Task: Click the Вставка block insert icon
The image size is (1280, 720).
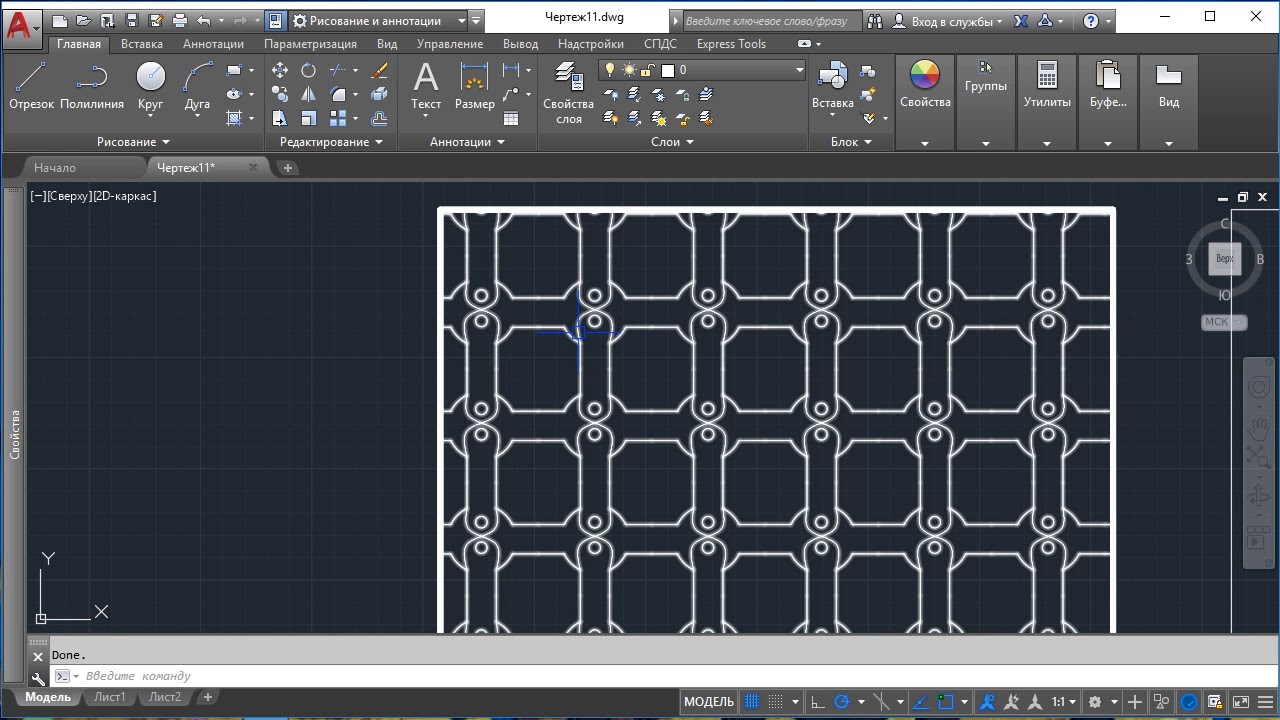Action: 832,86
